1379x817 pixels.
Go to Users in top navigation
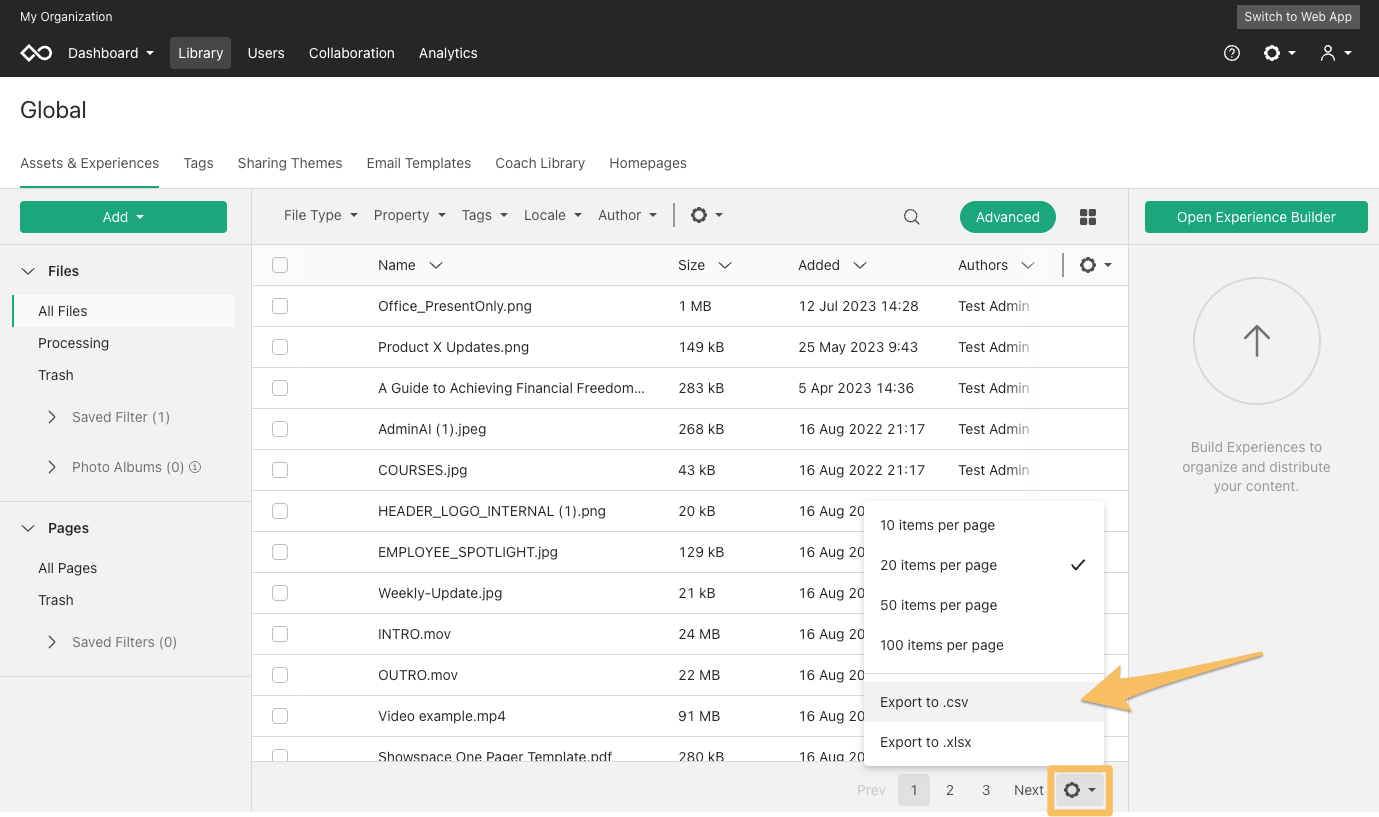tap(266, 53)
